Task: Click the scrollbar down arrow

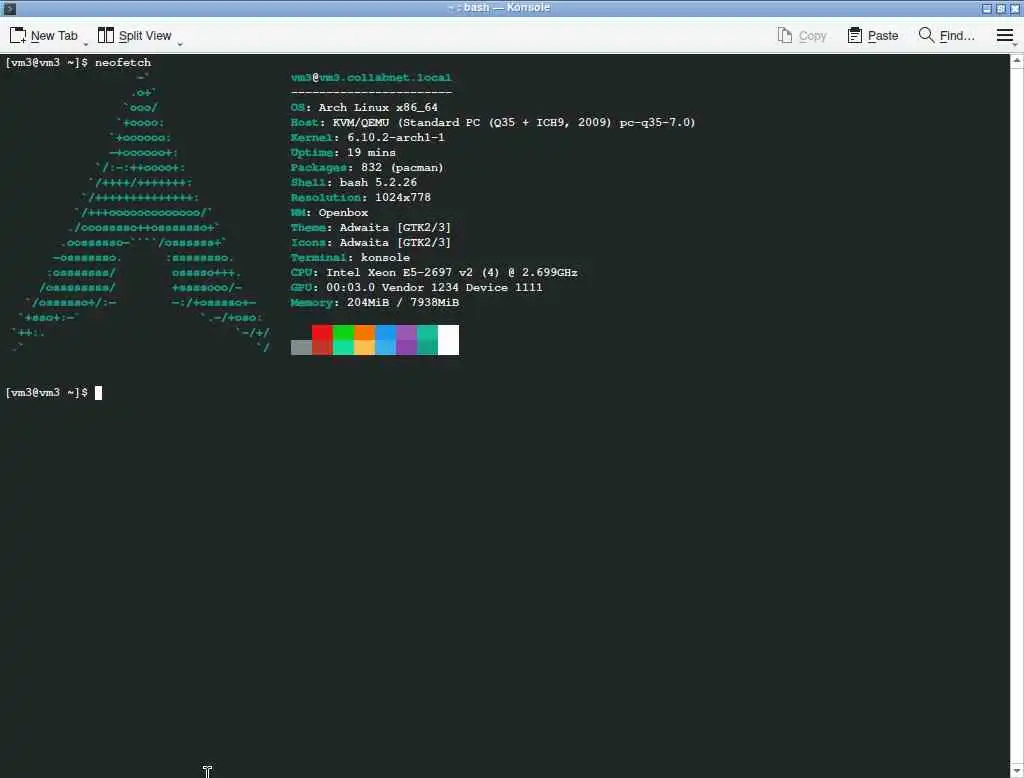Action: pyautogui.click(x=1016, y=772)
